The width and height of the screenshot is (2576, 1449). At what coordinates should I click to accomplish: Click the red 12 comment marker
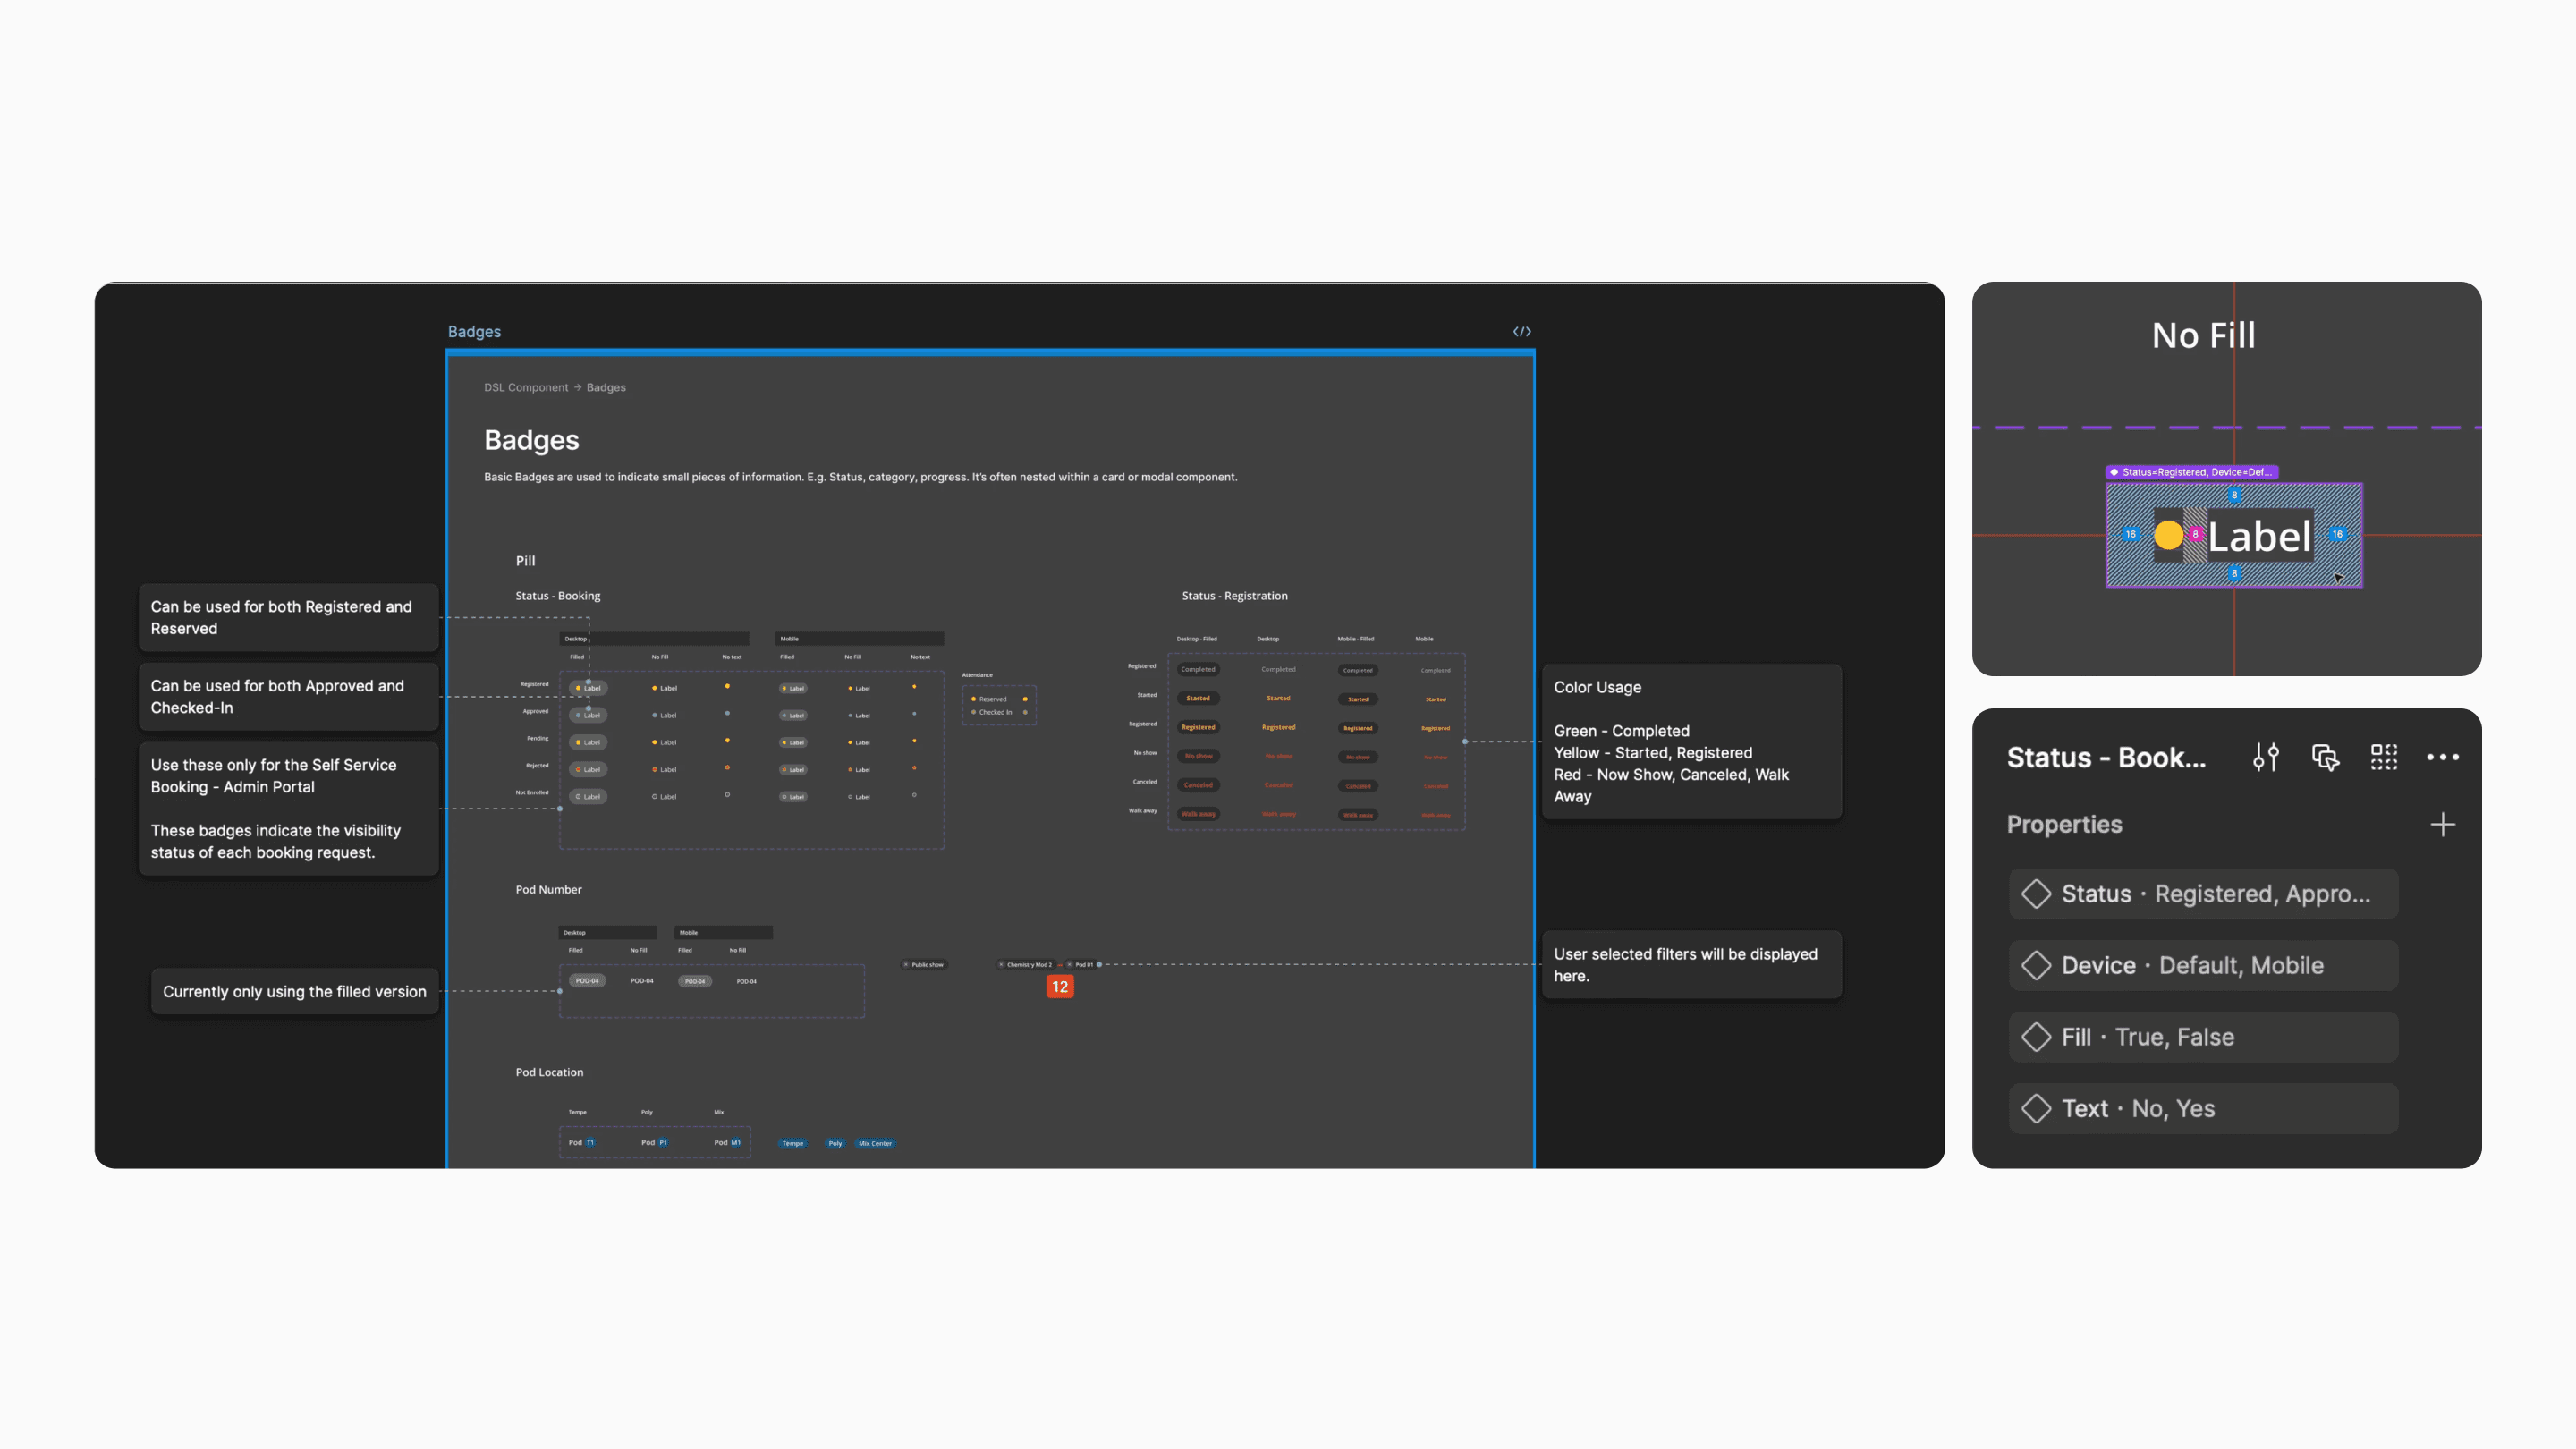coord(1060,987)
